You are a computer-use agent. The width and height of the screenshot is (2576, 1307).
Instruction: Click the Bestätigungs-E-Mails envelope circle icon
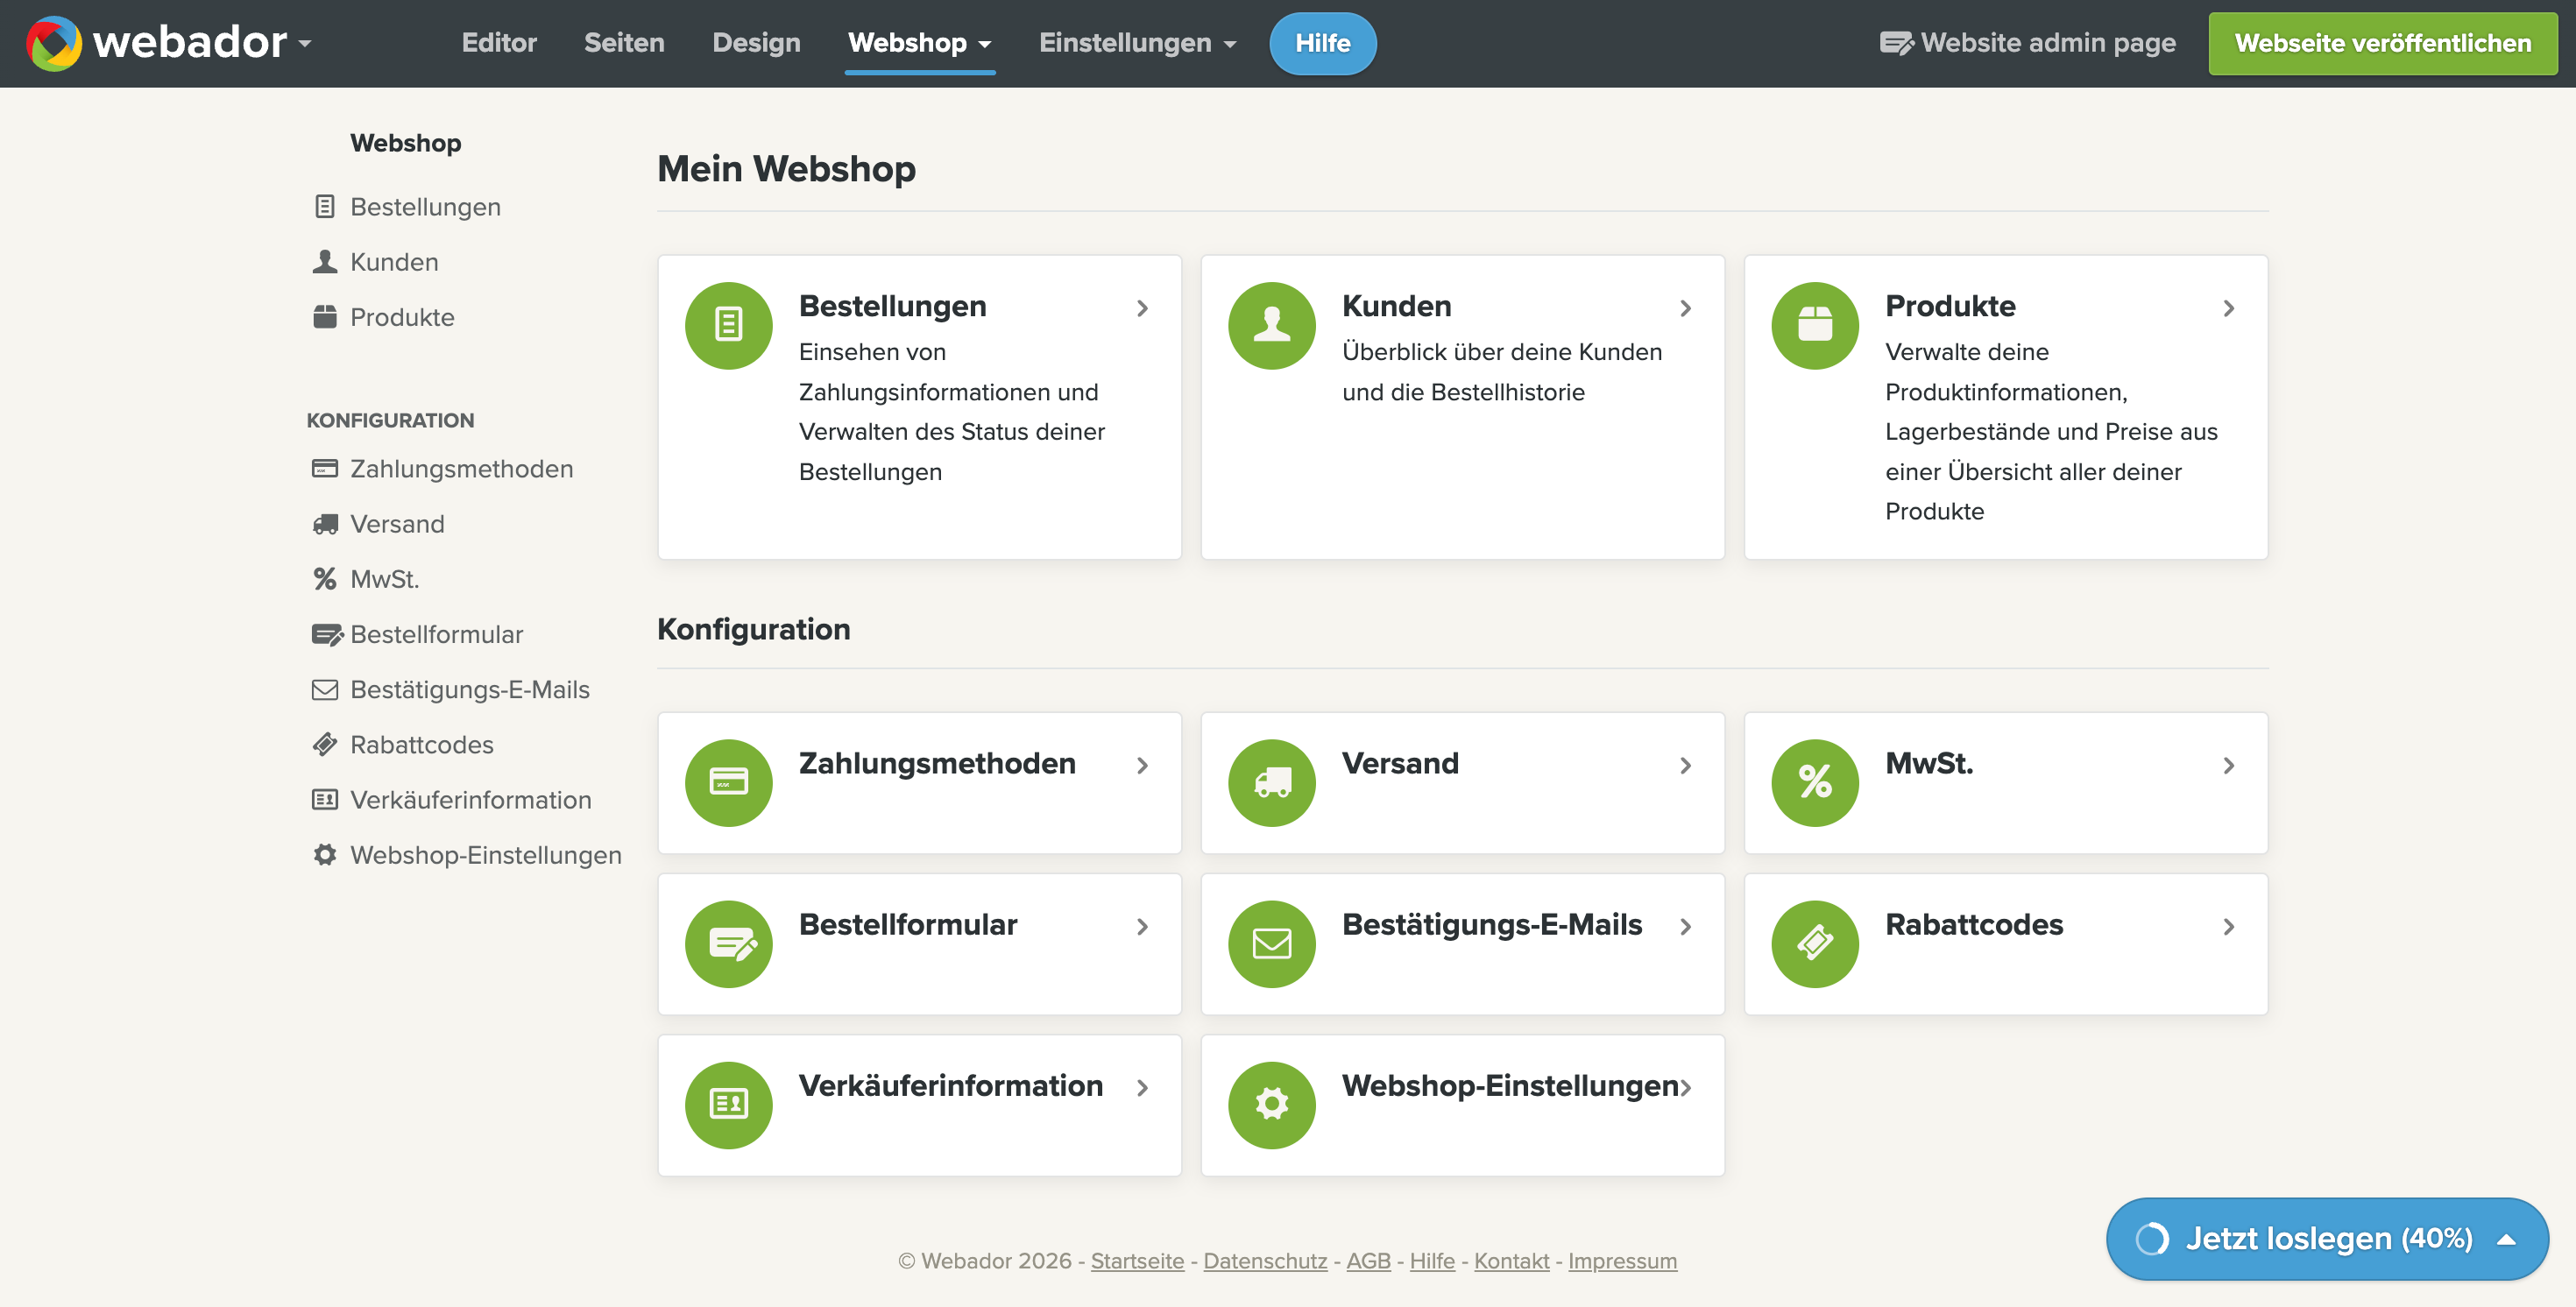pos(1271,943)
